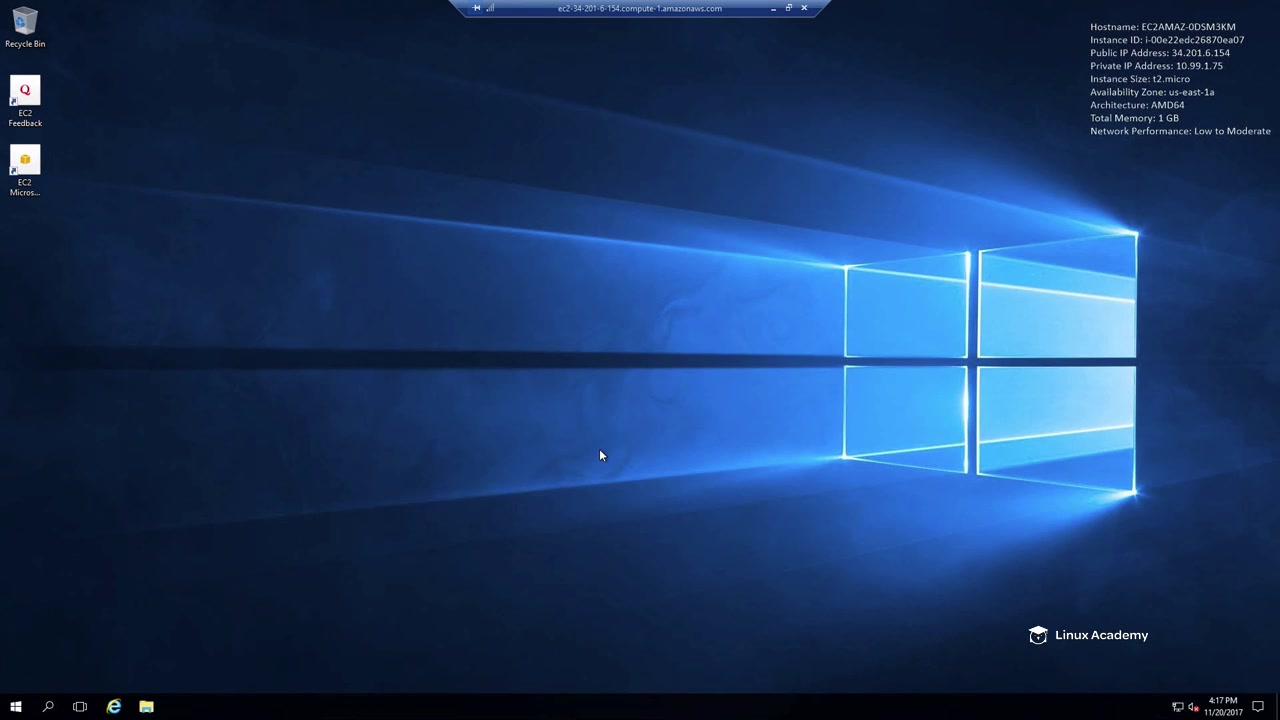
Task: Select the Recycle Bin desktop icon
Action: pyautogui.click(x=25, y=28)
